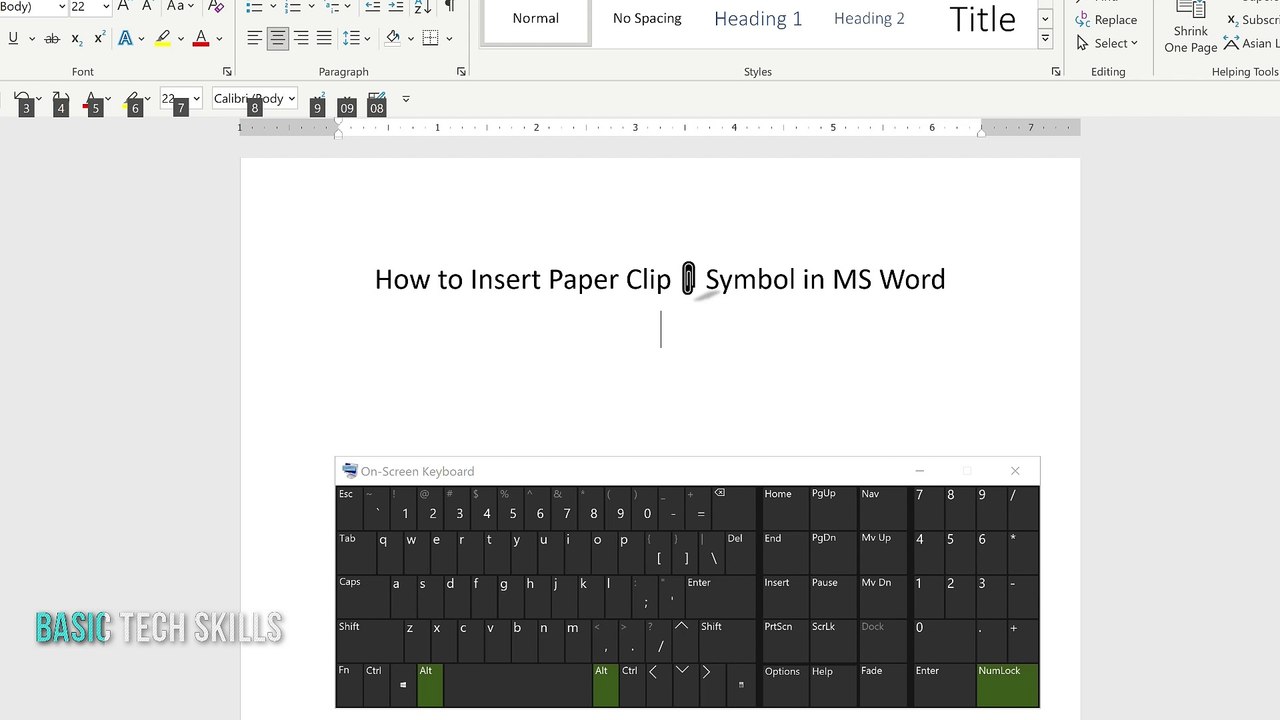Screen dimensions: 1280x720
Task: Toggle the Fn key on On-Screen Keyboard
Action: point(349,685)
